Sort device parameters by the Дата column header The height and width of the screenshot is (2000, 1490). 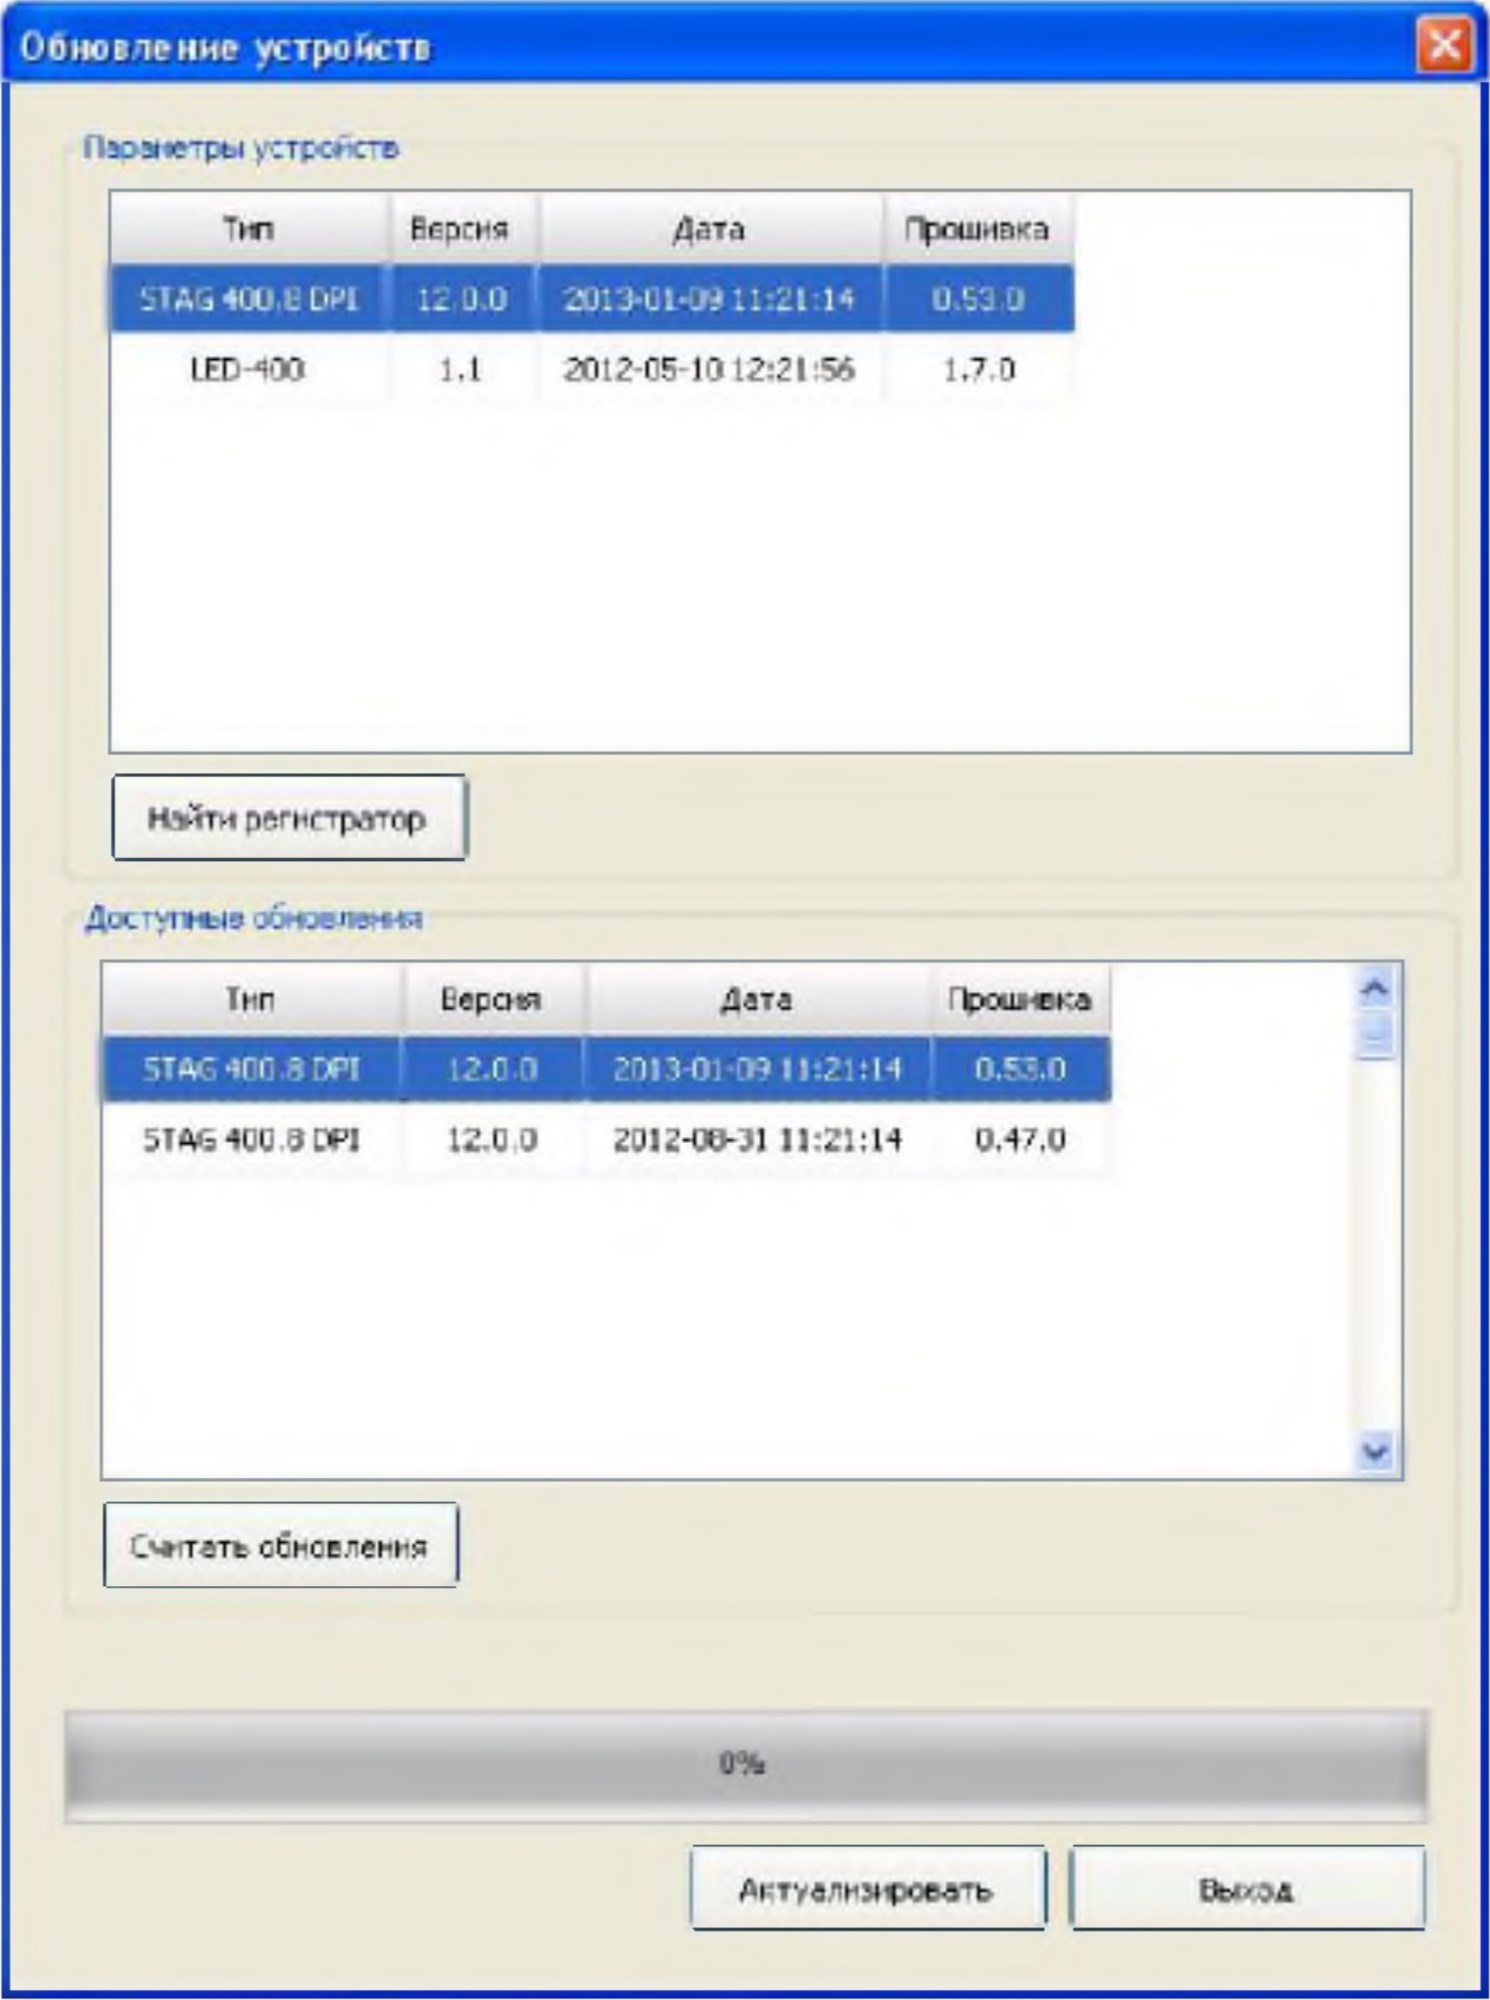click(x=709, y=229)
